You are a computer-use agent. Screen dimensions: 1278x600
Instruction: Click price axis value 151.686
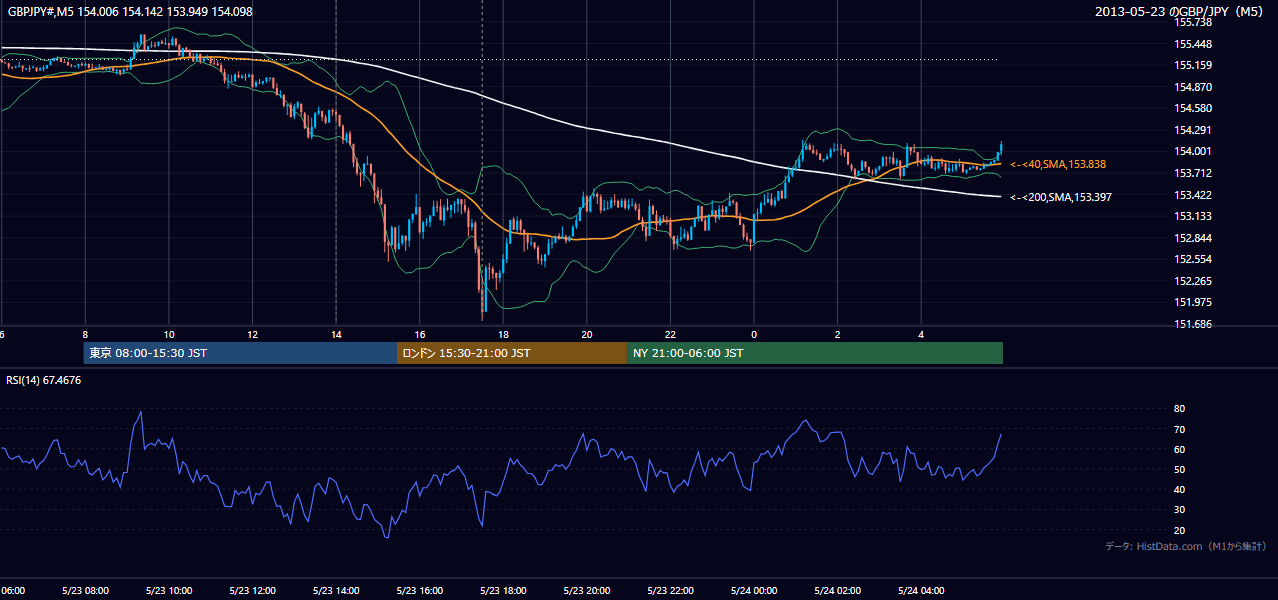click(1192, 324)
